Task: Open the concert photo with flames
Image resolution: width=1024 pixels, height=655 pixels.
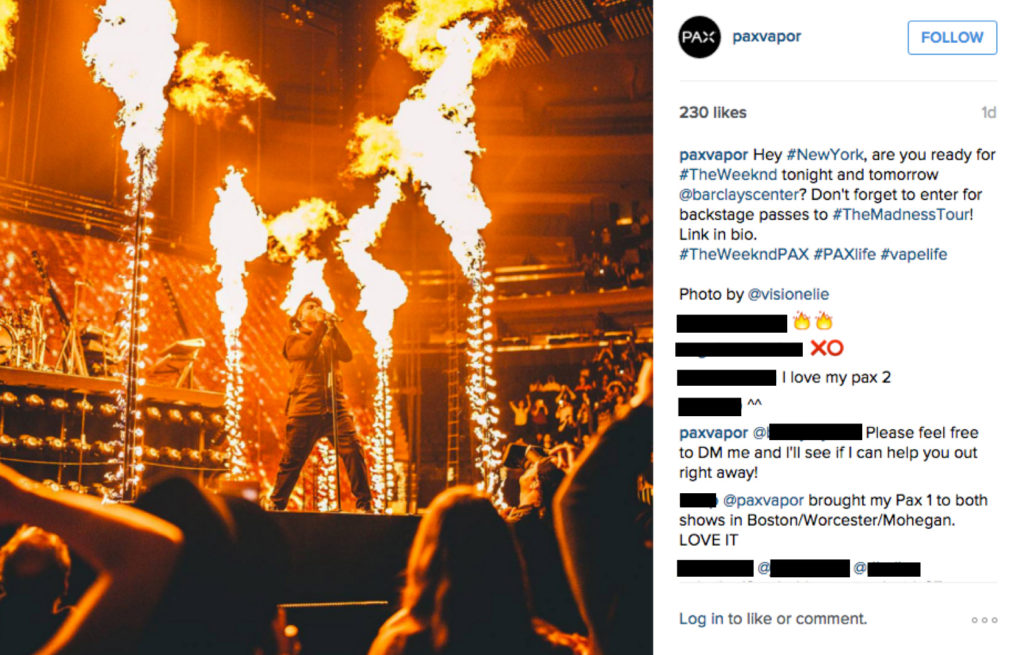Action: point(327,327)
